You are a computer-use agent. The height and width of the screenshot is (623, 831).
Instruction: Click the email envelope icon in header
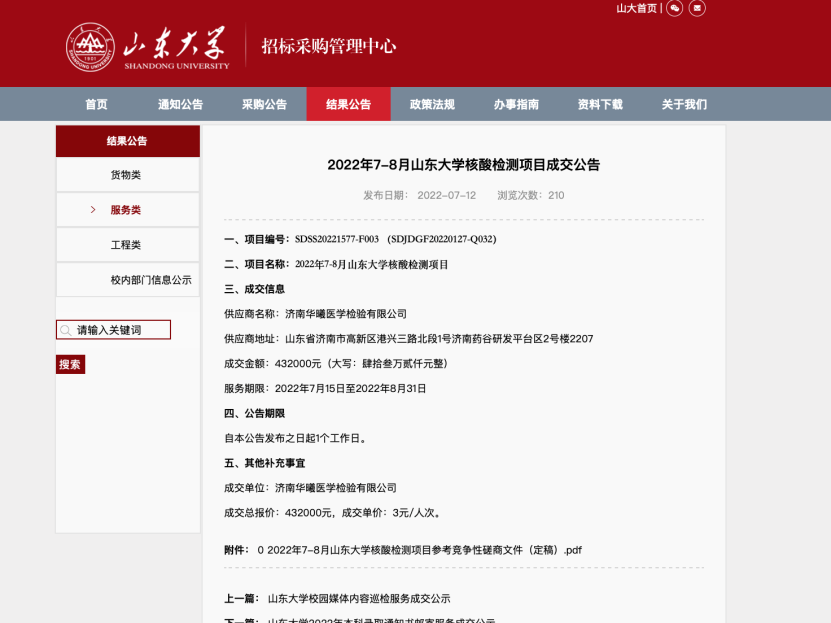tap(697, 8)
